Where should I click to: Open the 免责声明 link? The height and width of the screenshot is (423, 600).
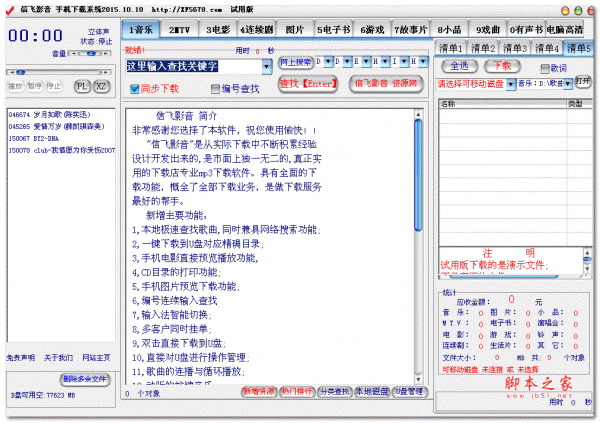[x=21, y=358]
